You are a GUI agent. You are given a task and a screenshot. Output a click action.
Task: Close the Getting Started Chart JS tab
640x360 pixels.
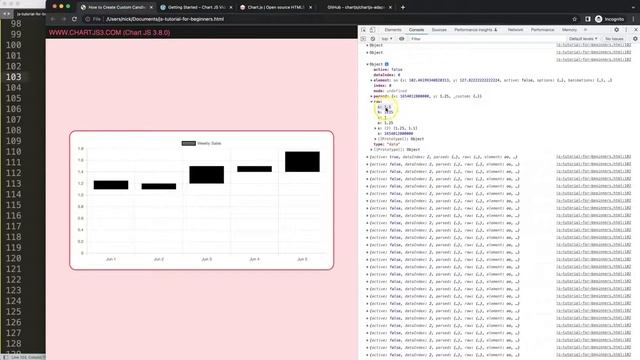point(231,7)
